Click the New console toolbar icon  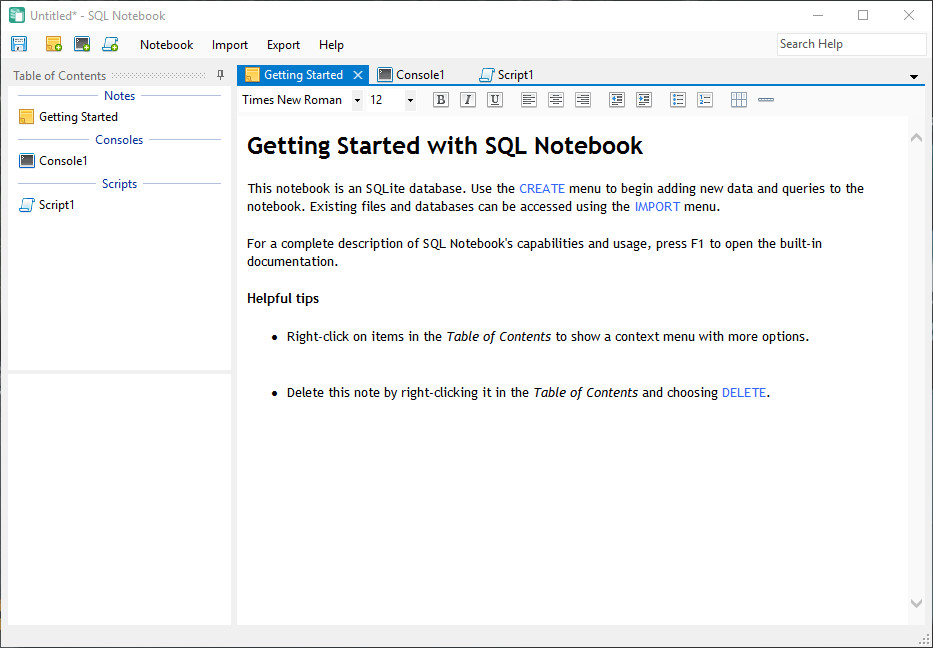(x=82, y=44)
